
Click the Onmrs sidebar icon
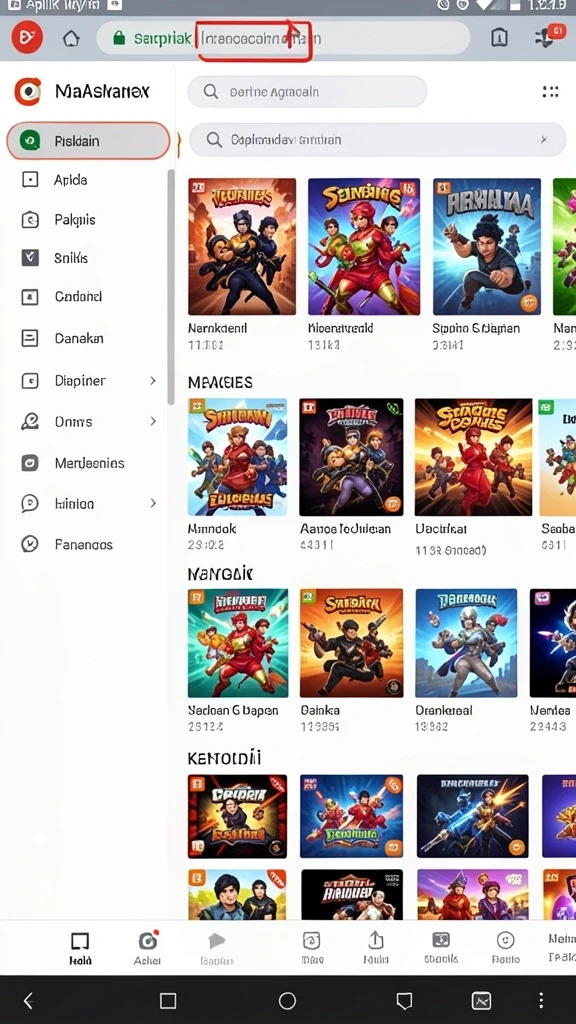point(30,422)
